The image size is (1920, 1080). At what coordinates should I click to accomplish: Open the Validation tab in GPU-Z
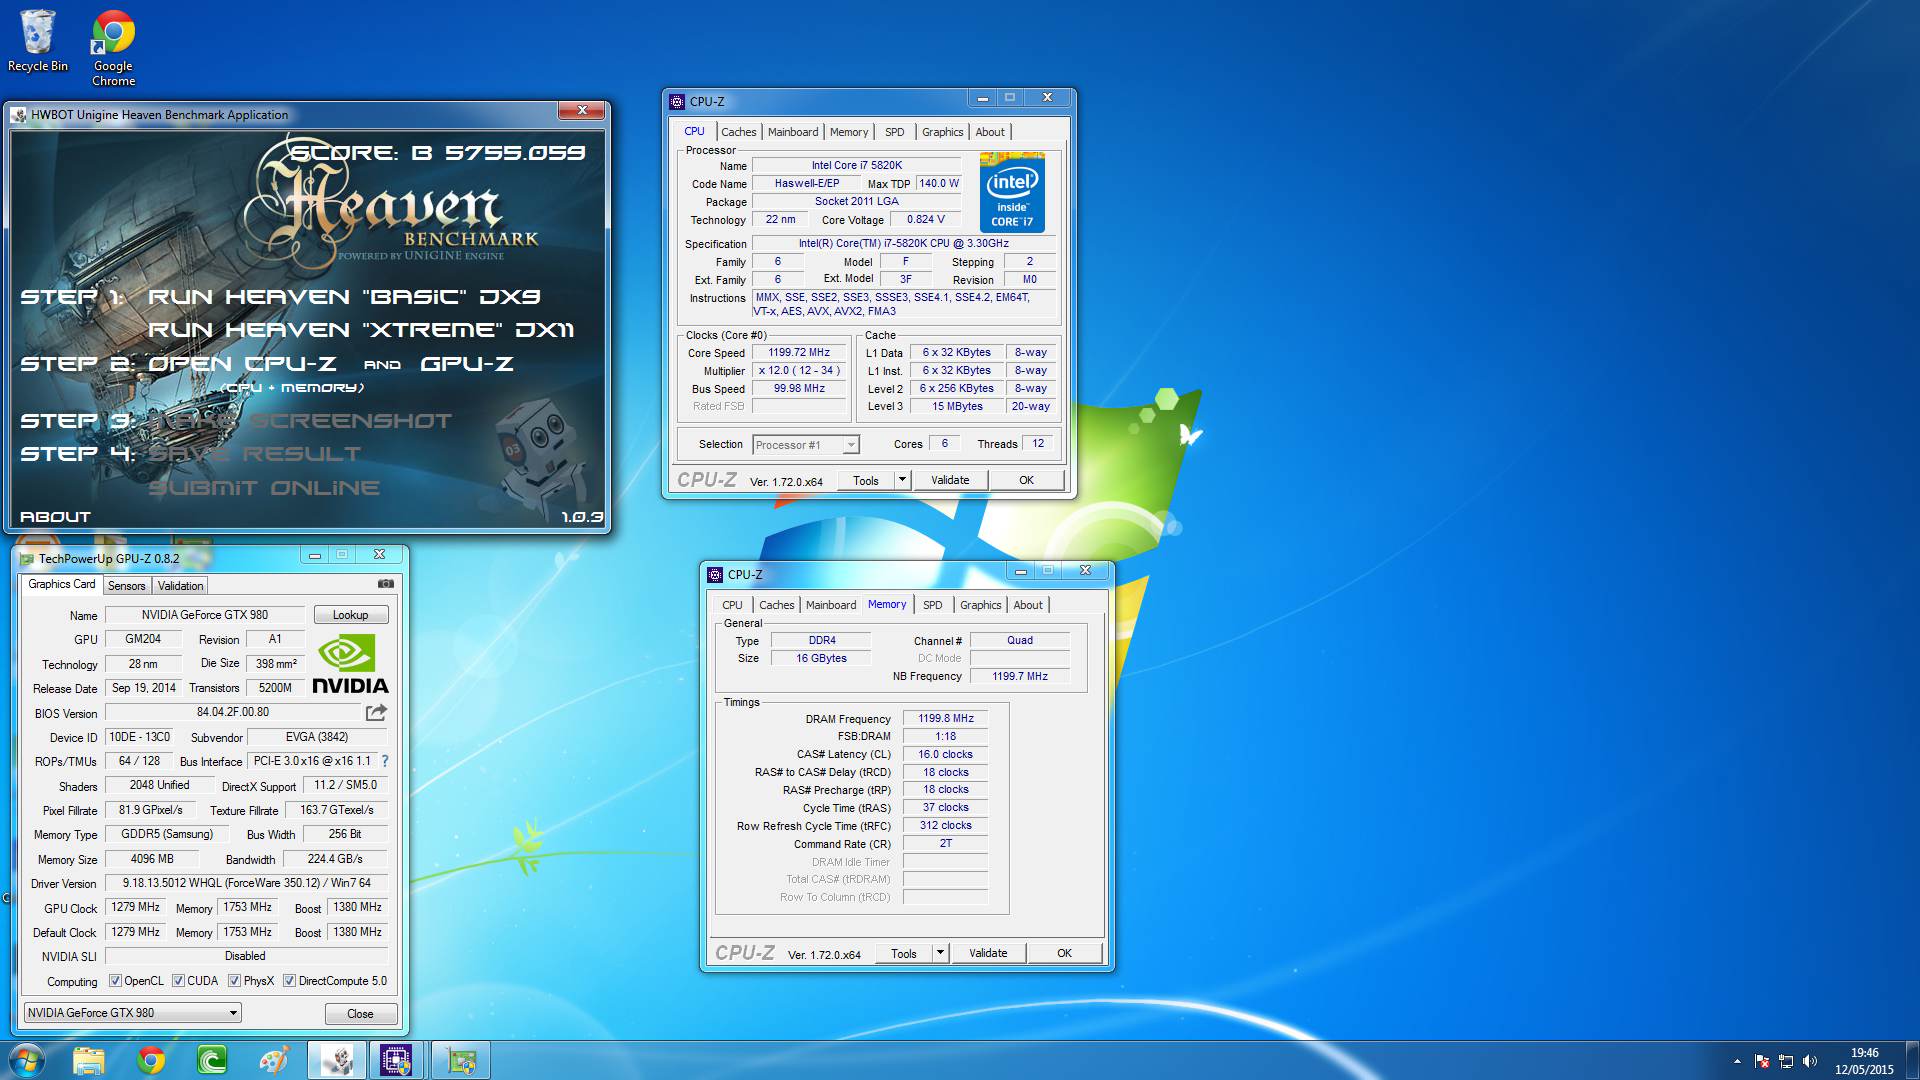[180, 586]
